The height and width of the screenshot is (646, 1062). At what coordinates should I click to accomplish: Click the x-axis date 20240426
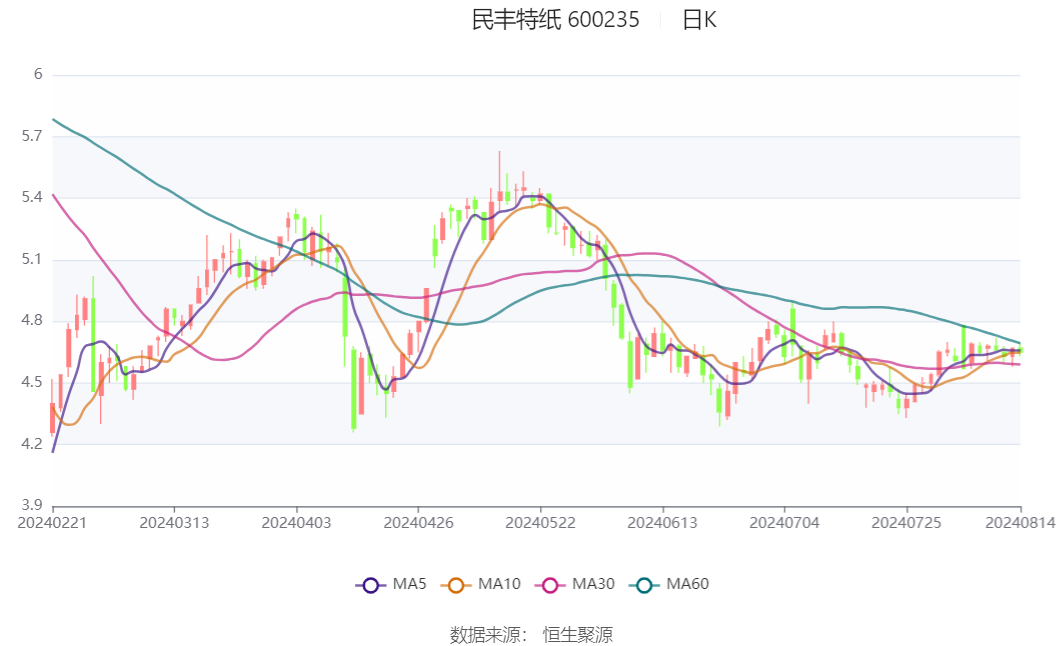coord(418,523)
